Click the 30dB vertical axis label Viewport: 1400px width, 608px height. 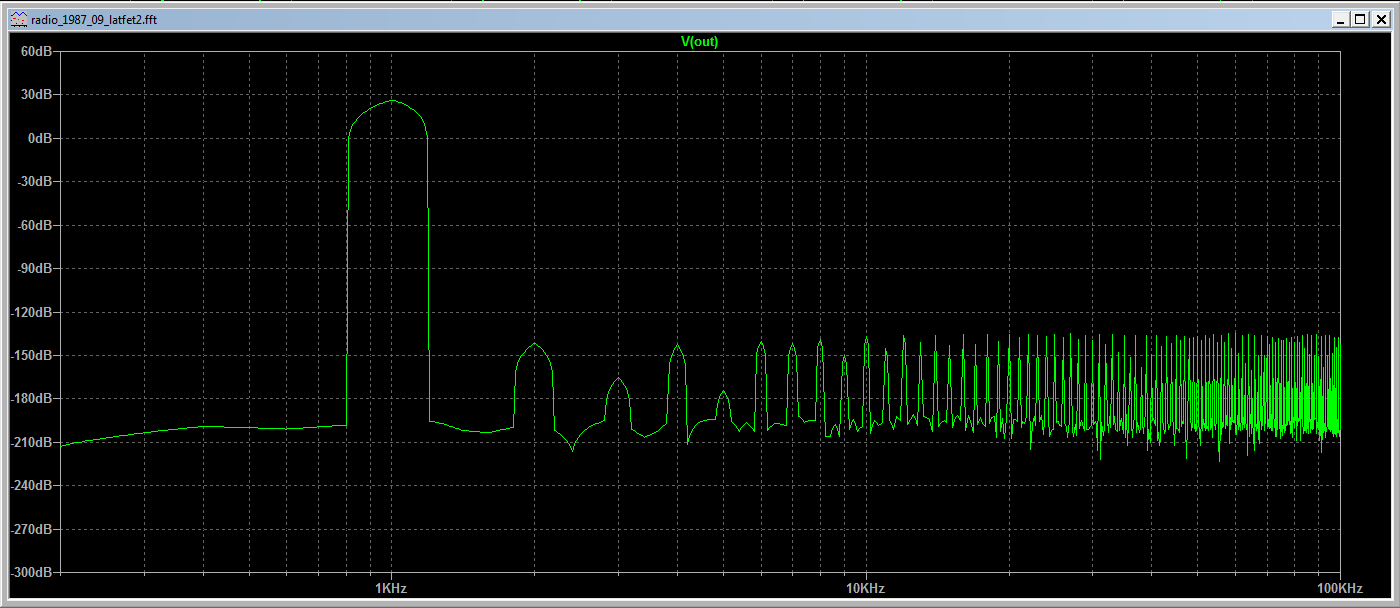coord(36,94)
